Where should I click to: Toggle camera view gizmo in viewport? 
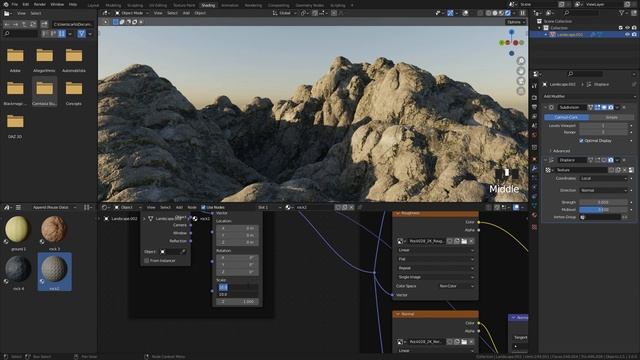[521, 81]
